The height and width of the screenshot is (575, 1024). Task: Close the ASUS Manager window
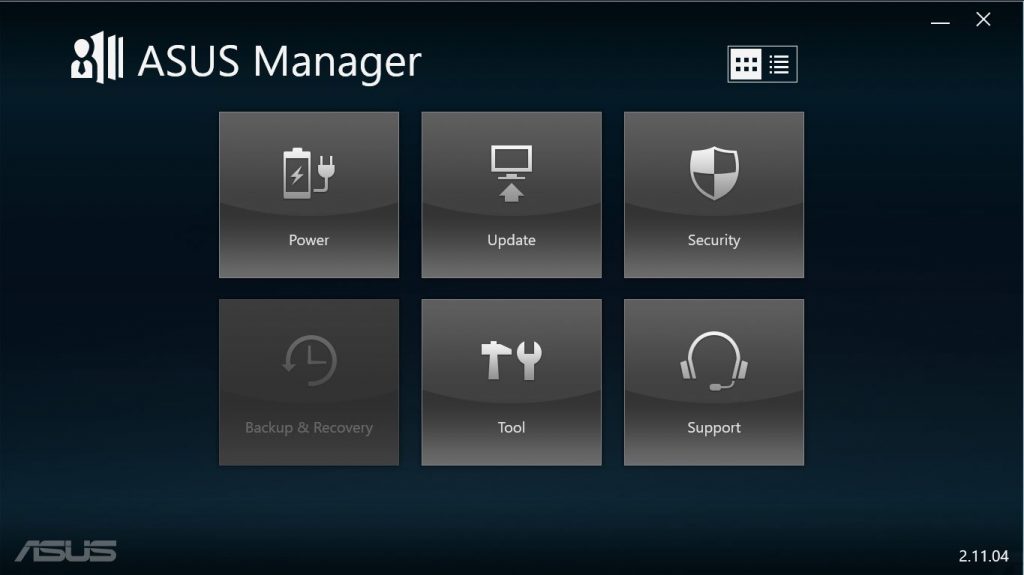[983, 20]
